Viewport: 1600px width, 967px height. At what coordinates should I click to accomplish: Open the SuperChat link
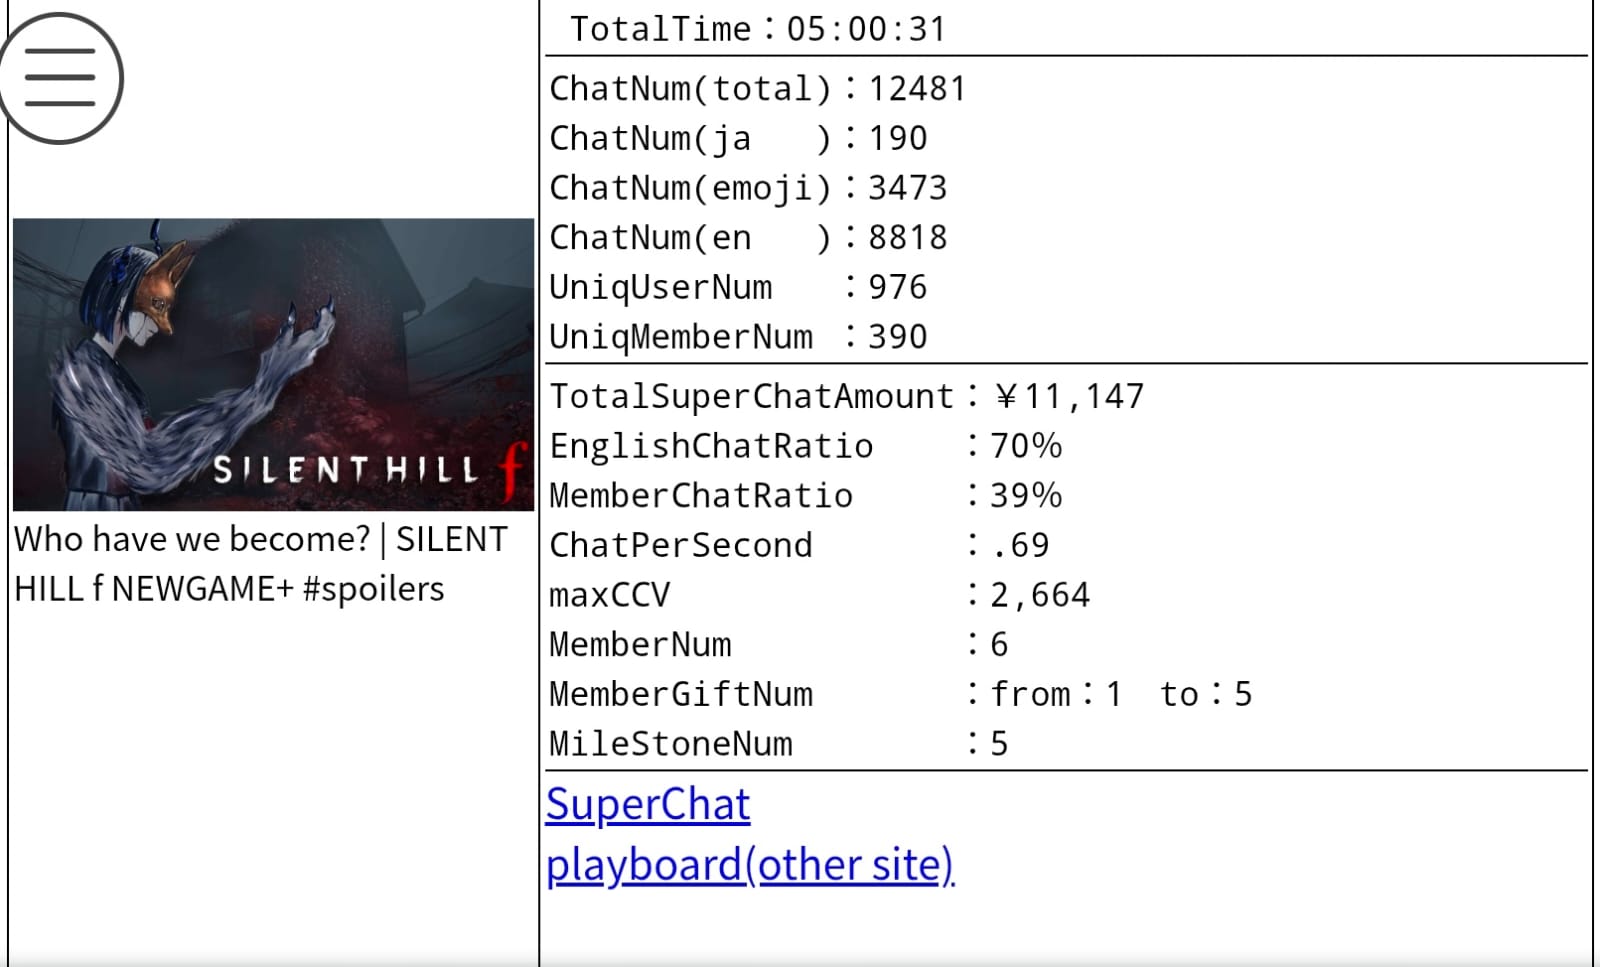coord(648,804)
